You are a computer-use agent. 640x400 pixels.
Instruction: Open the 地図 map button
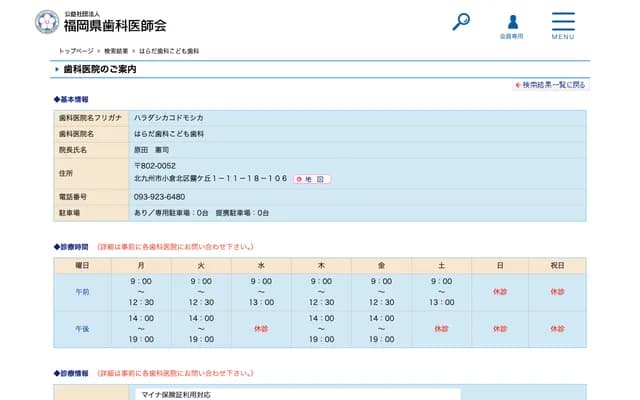(x=312, y=179)
